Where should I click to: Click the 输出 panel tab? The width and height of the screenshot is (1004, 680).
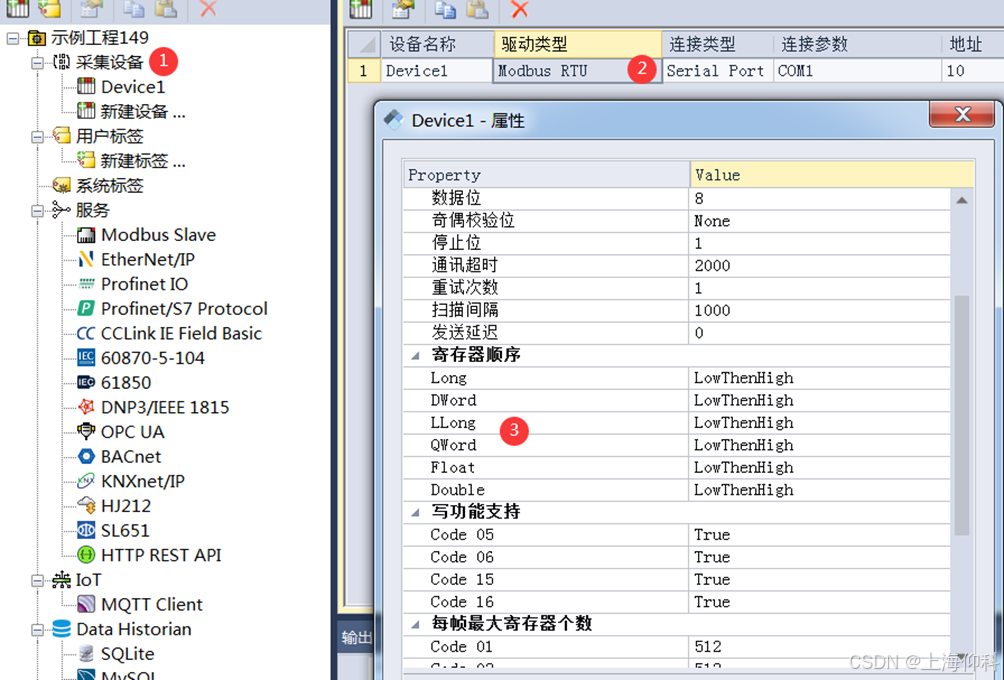[x=356, y=637]
